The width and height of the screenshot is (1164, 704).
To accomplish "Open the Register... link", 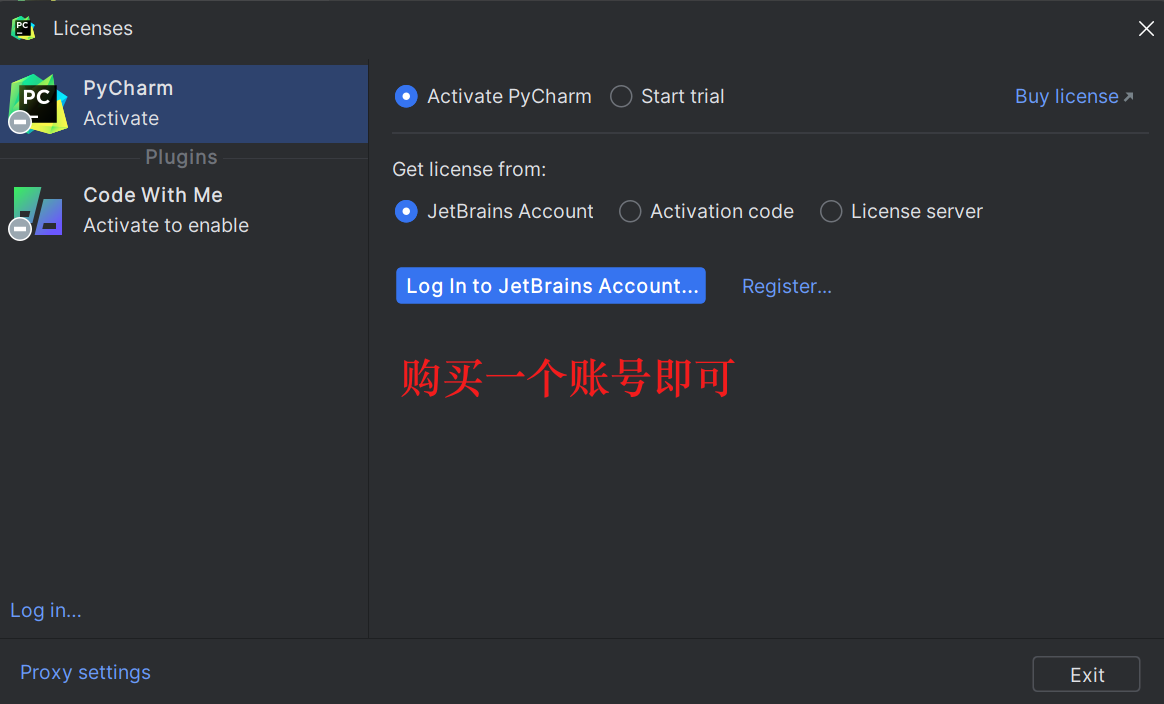I will (787, 287).
